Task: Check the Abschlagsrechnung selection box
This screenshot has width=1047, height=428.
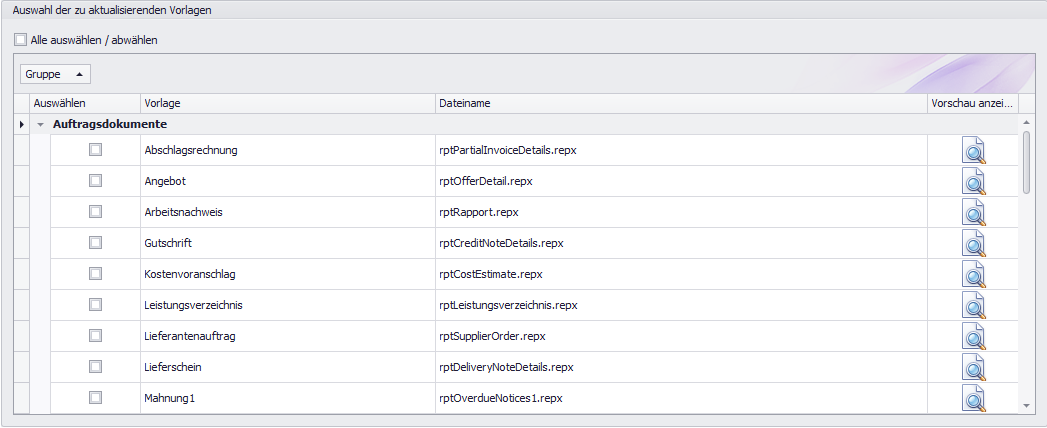Action: pos(96,150)
